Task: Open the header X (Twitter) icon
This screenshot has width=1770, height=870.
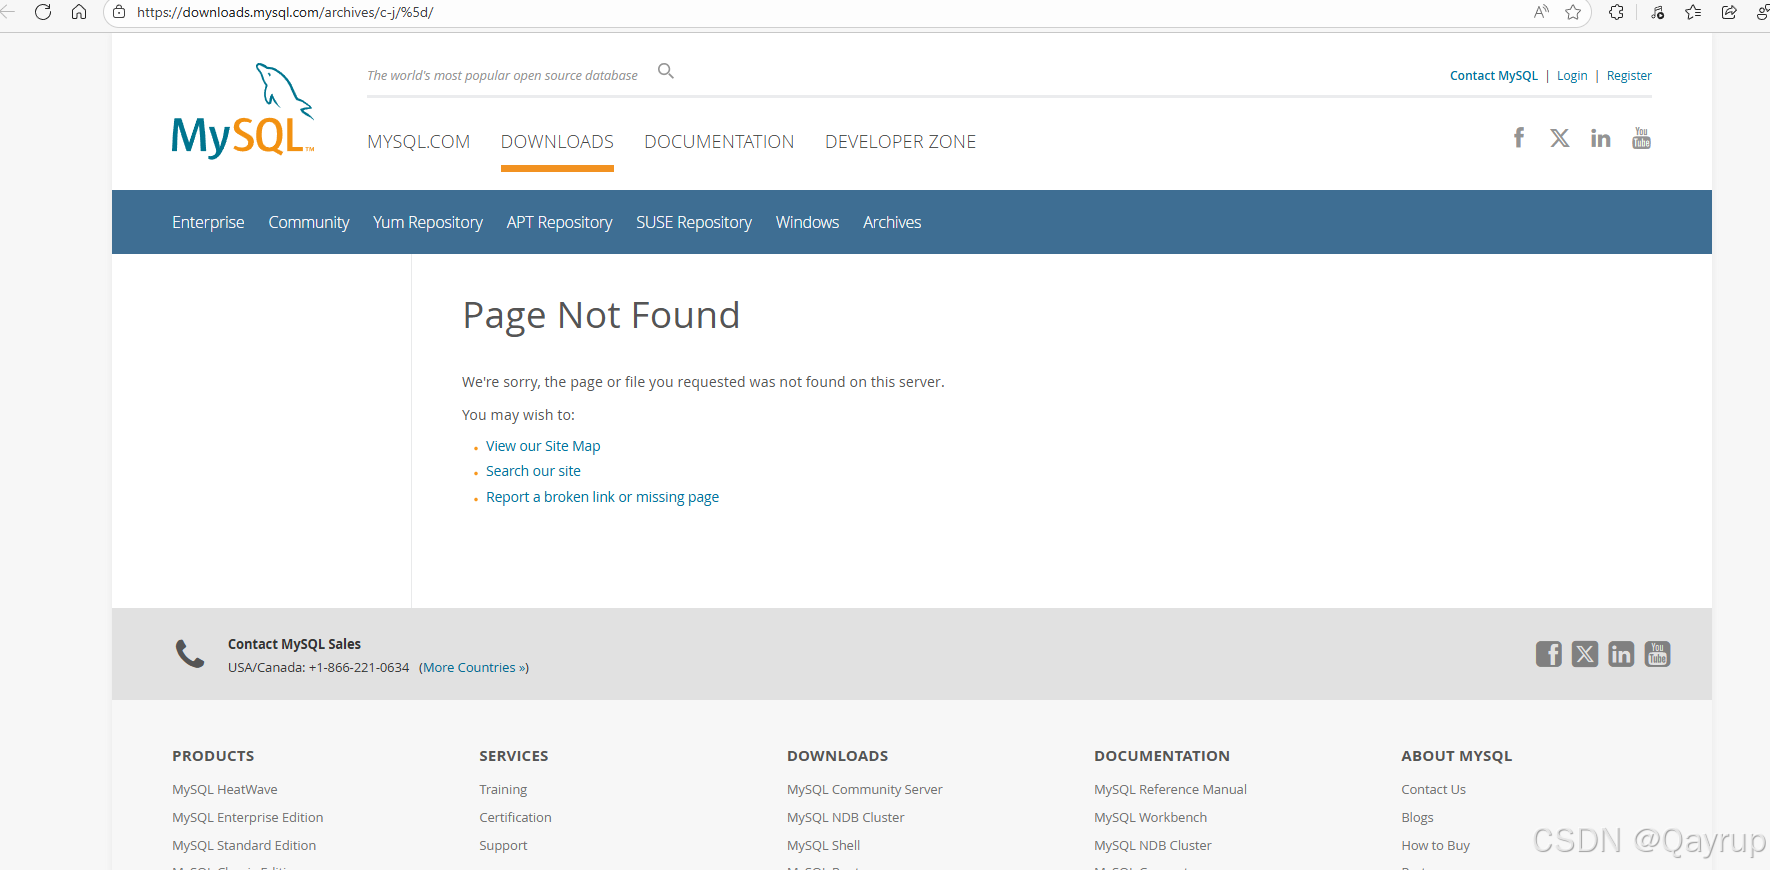Action: point(1560,138)
